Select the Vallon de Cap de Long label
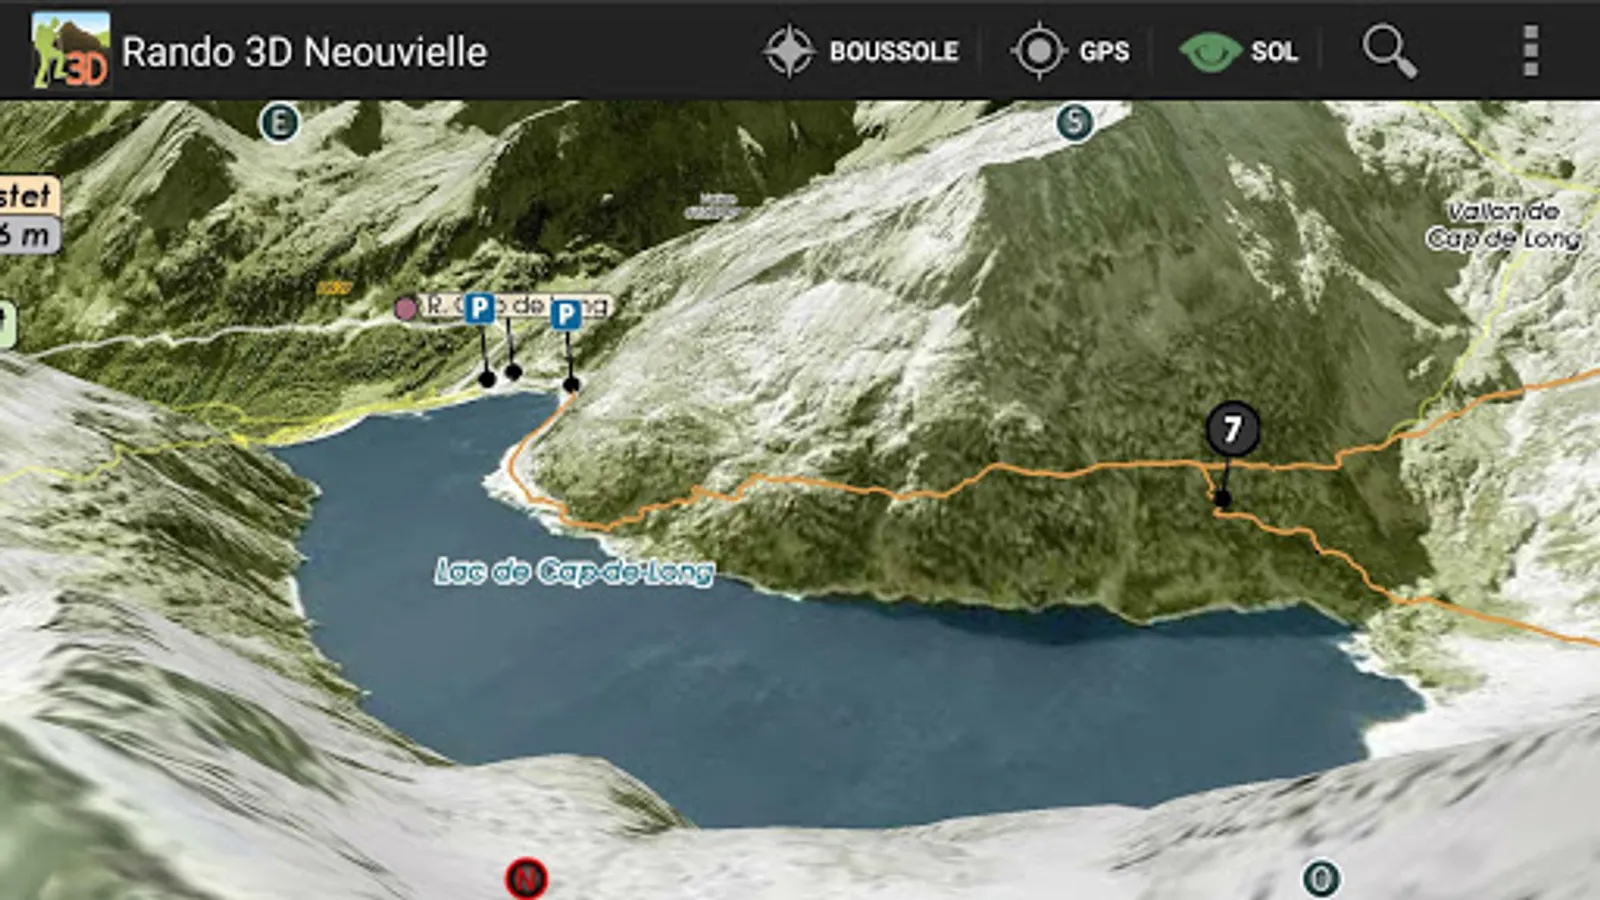 pyautogui.click(x=1504, y=225)
